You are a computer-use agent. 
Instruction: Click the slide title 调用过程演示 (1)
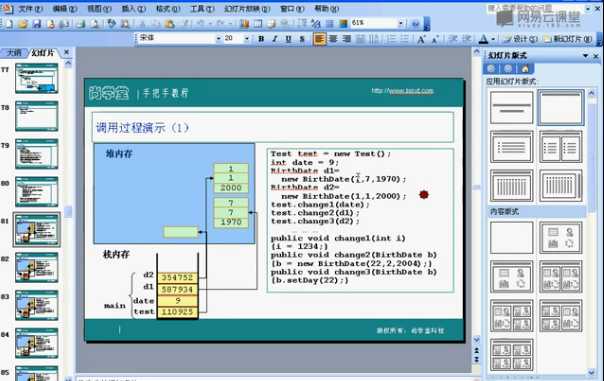[142, 128]
